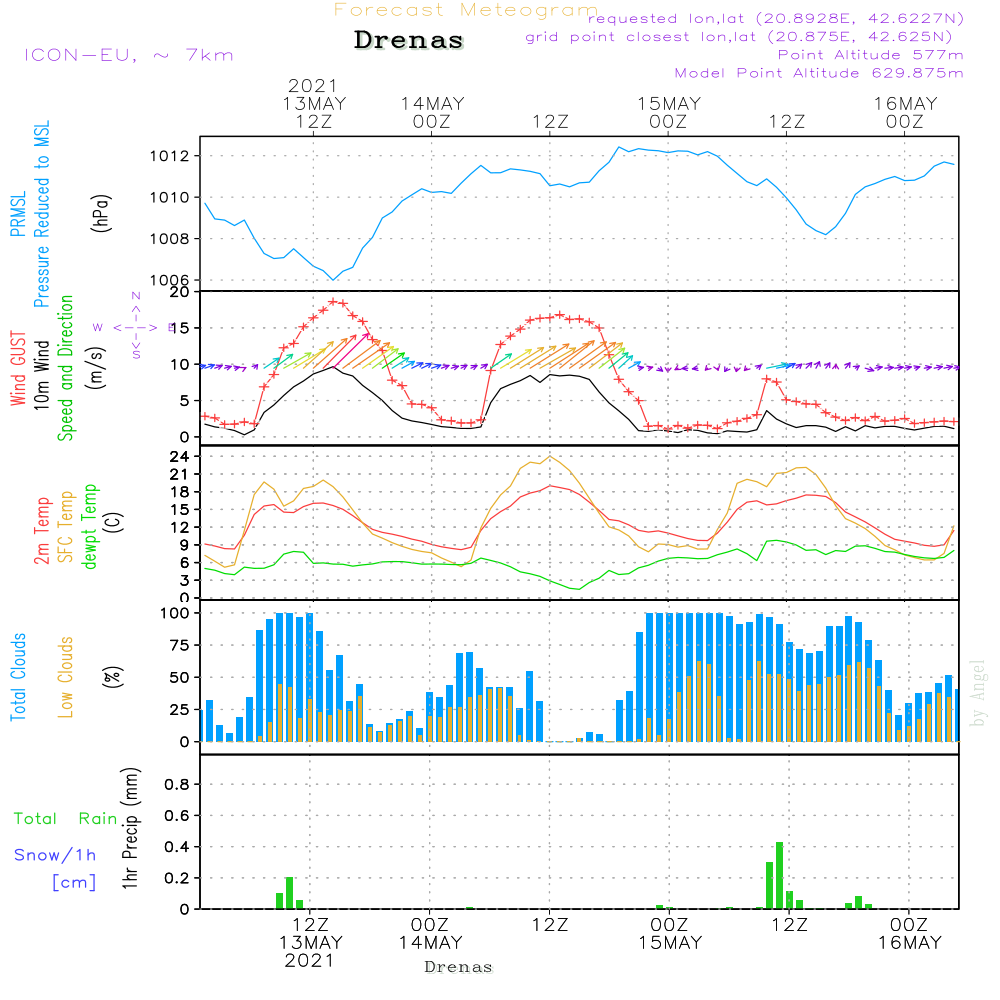Screen dimensions: 1000x1000
Task: Click the 1008 pressure tick label
Action: (170, 239)
